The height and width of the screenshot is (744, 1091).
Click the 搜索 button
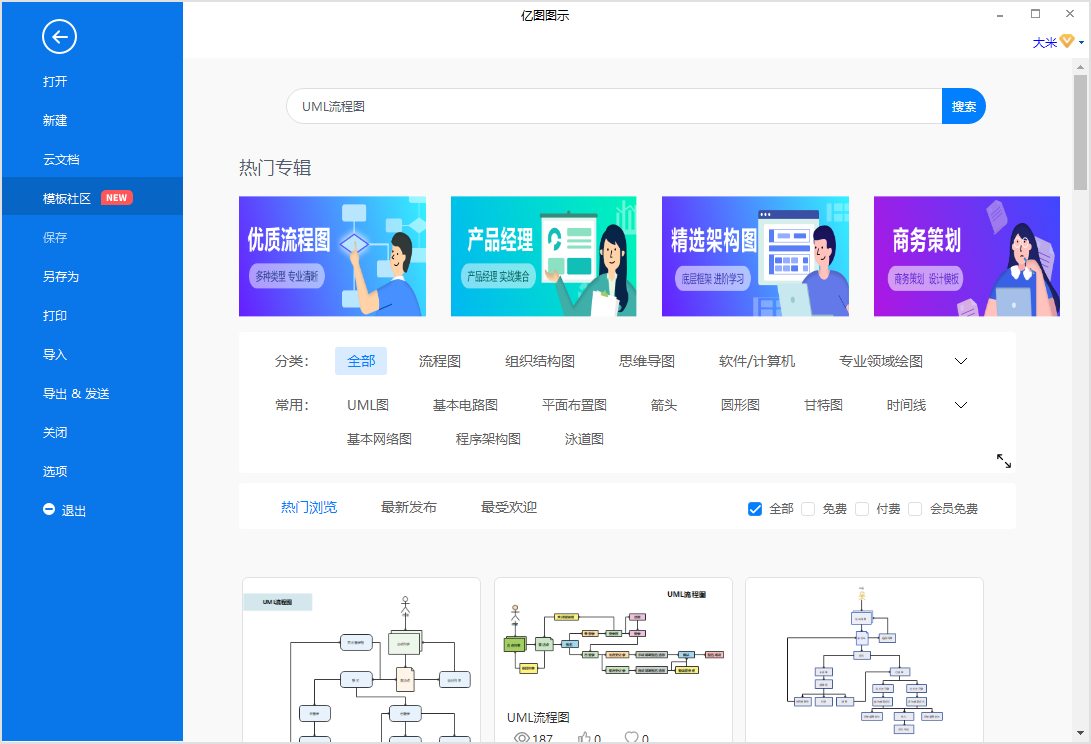point(964,106)
